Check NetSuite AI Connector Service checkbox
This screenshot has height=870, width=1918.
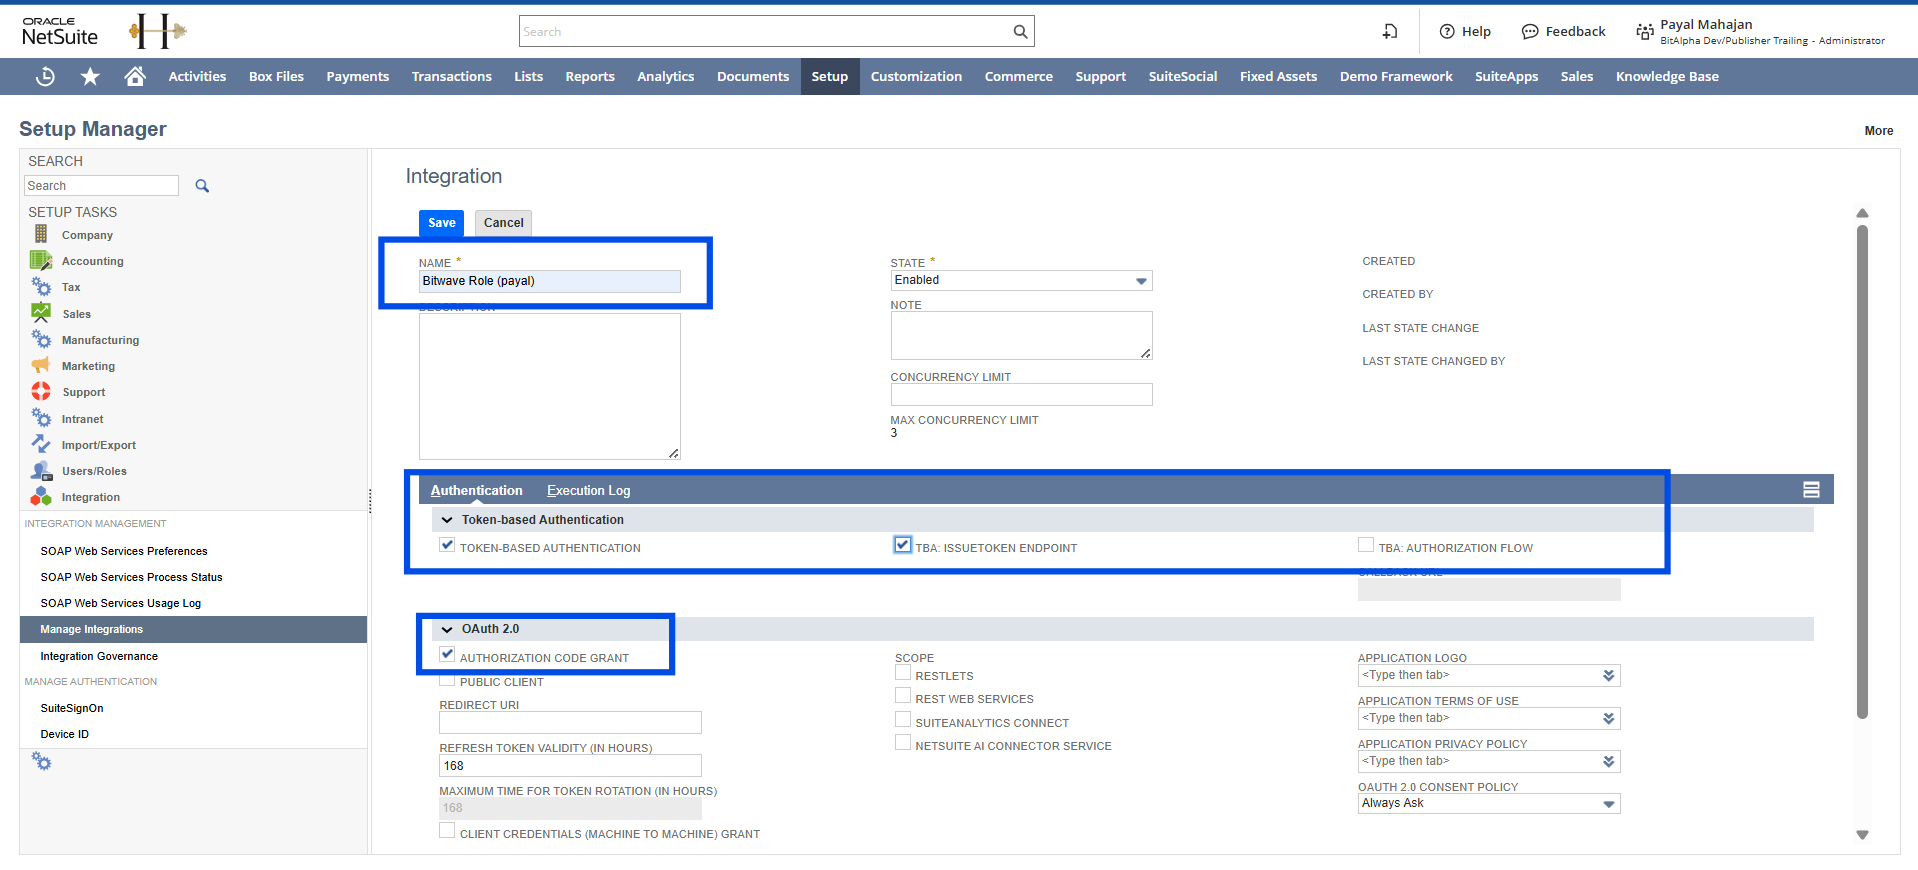tap(903, 743)
